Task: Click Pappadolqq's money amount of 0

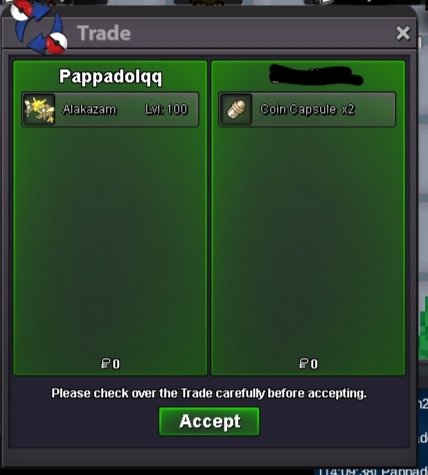Action: tap(116, 364)
